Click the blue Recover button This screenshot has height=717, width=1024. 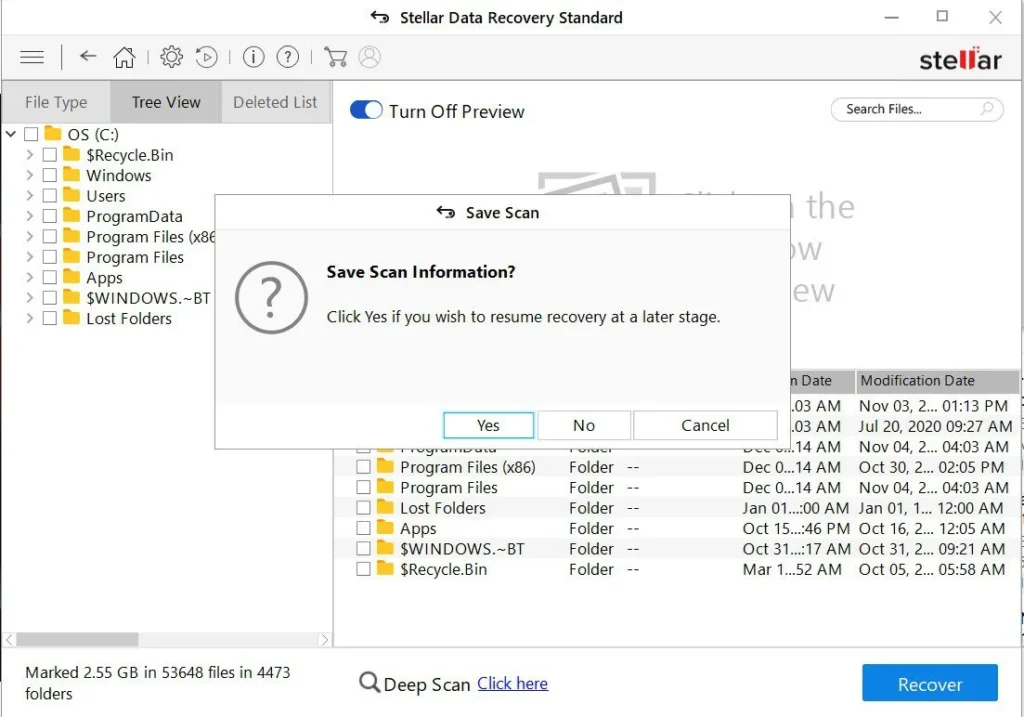click(929, 683)
